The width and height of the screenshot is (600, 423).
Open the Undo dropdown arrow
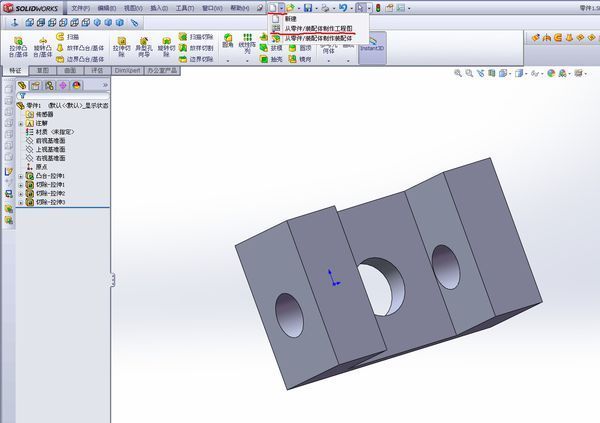coord(351,8)
